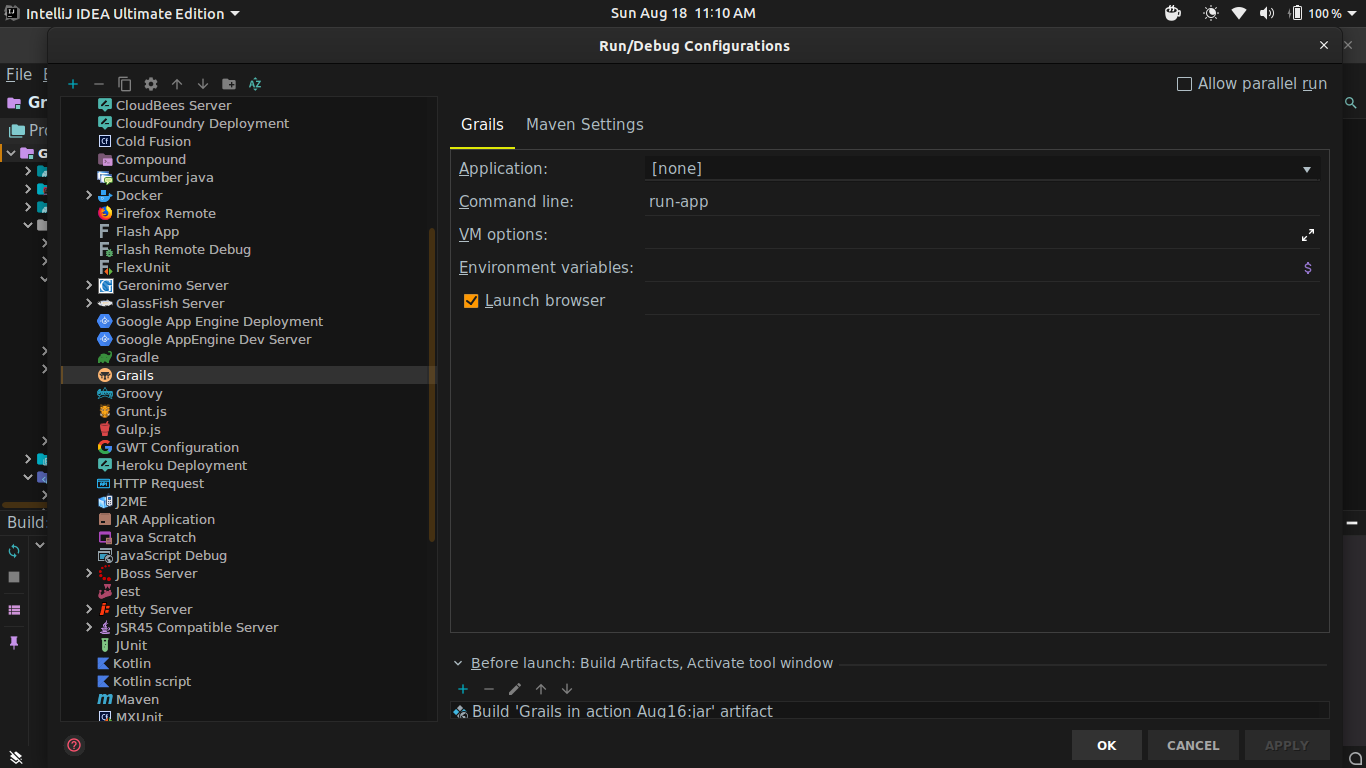The image size is (1366, 768).
Task: Switch to Maven Settings tab
Action: coord(585,125)
